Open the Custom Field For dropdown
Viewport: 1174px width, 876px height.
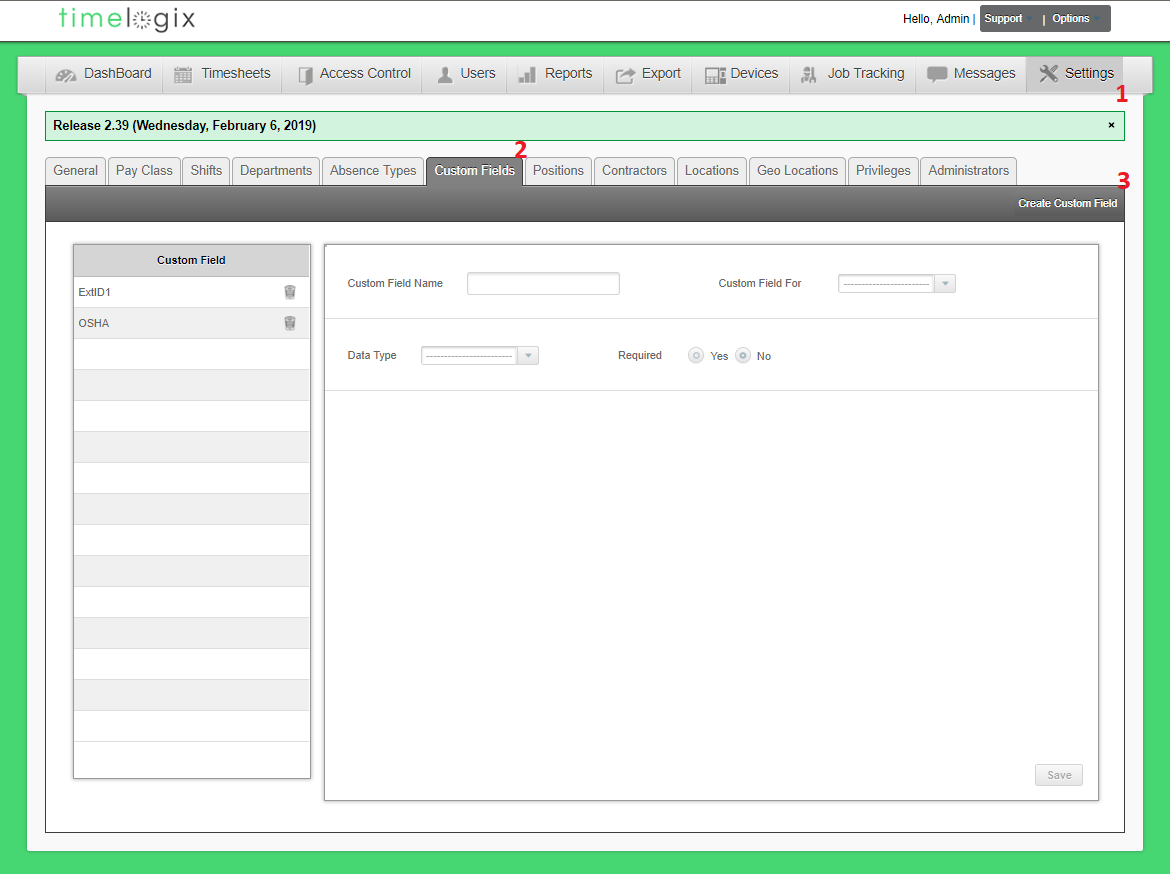(897, 284)
